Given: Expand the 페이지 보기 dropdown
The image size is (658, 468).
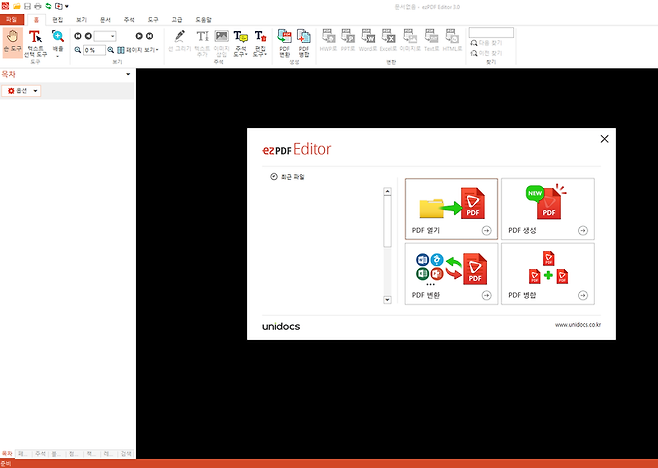Looking at the screenshot, I should [x=137, y=49].
